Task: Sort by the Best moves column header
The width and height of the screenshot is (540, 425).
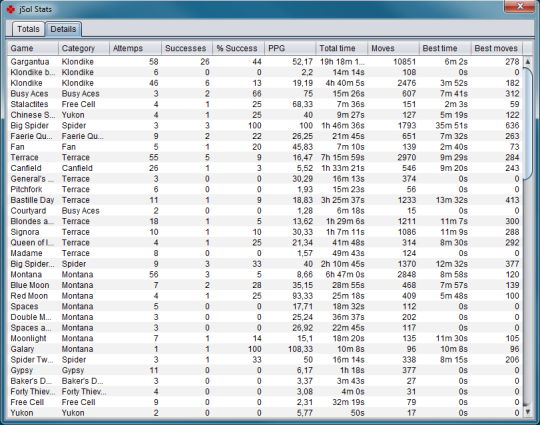Action: click(x=497, y=48)
